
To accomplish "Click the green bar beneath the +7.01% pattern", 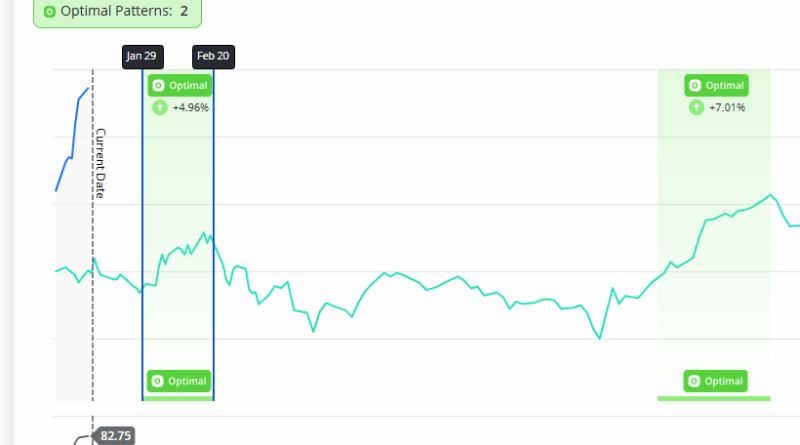I will click(x=713, y=398).
